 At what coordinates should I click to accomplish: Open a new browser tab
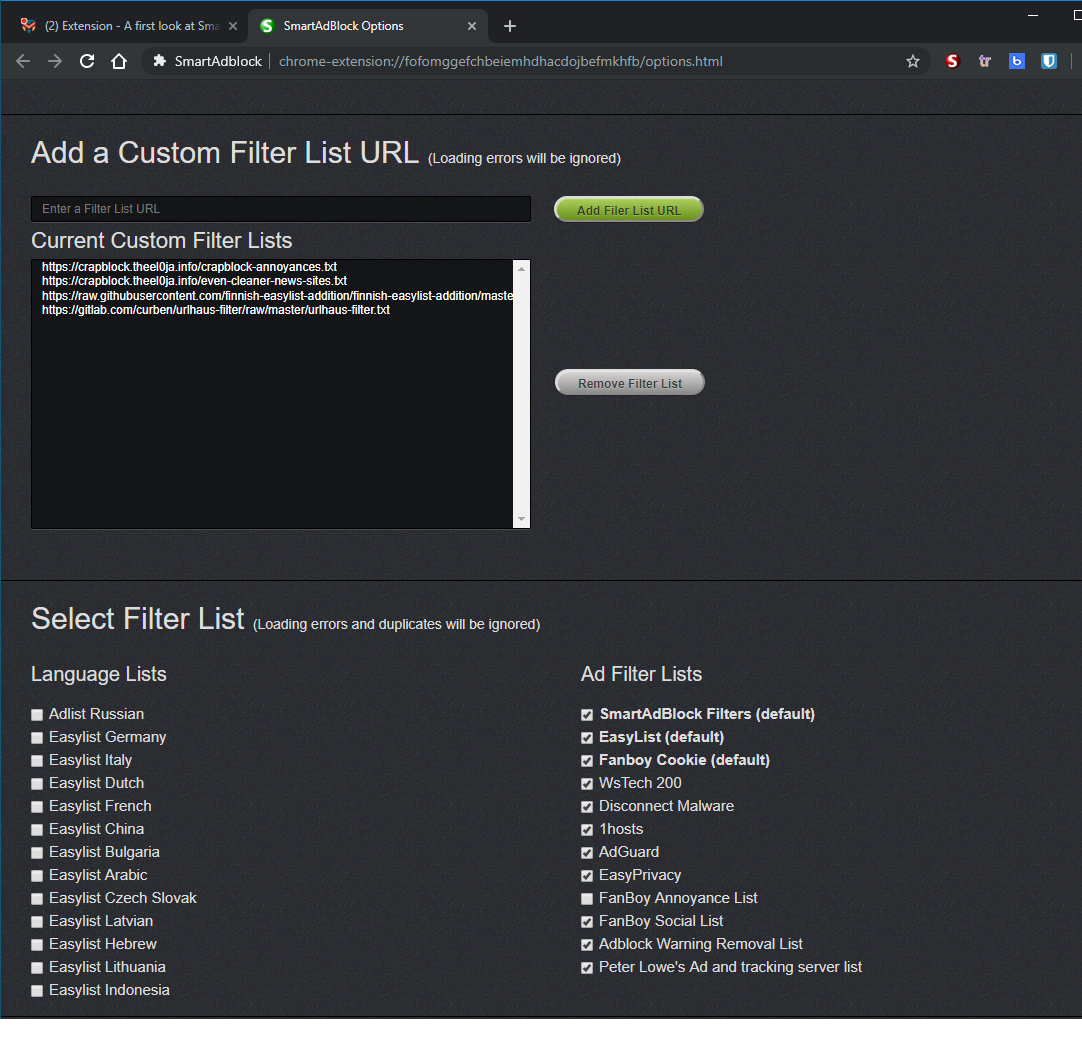click(510, 26)
